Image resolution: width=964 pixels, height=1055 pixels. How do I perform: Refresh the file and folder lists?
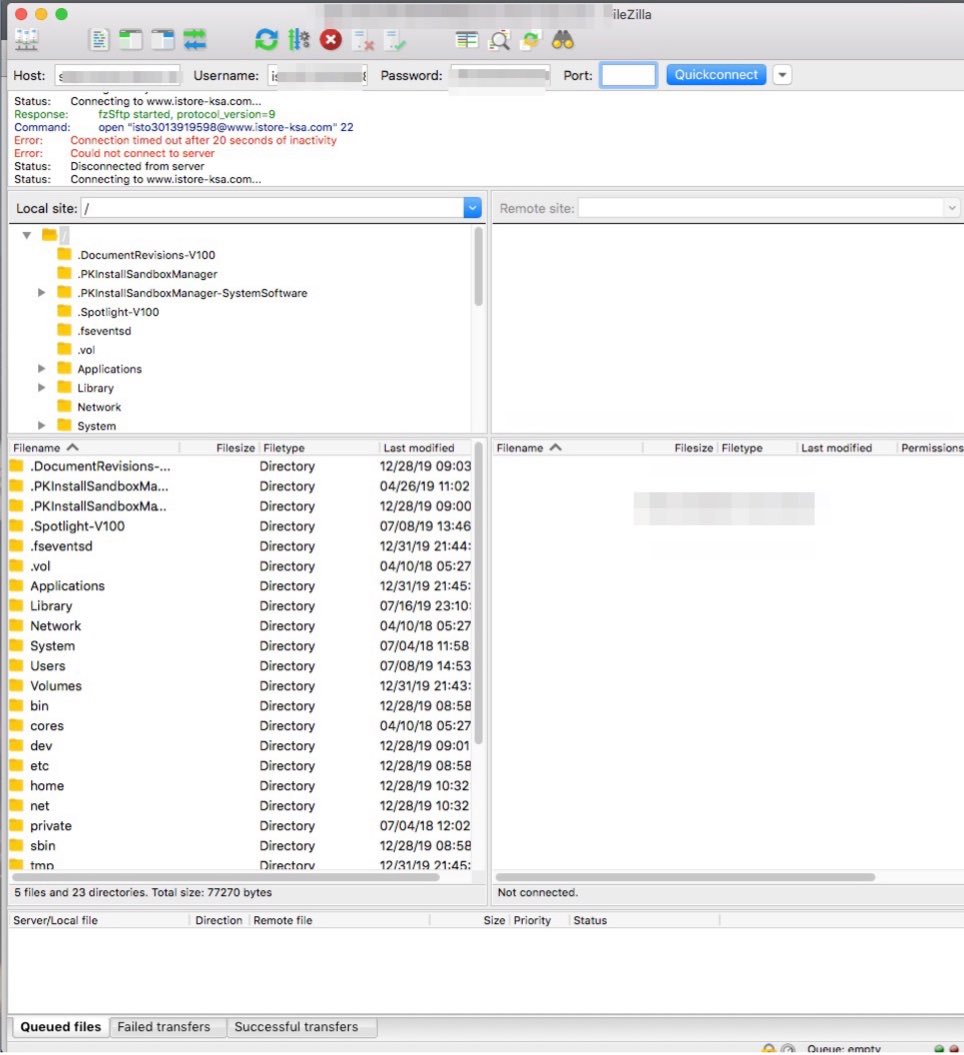point(266,40)
